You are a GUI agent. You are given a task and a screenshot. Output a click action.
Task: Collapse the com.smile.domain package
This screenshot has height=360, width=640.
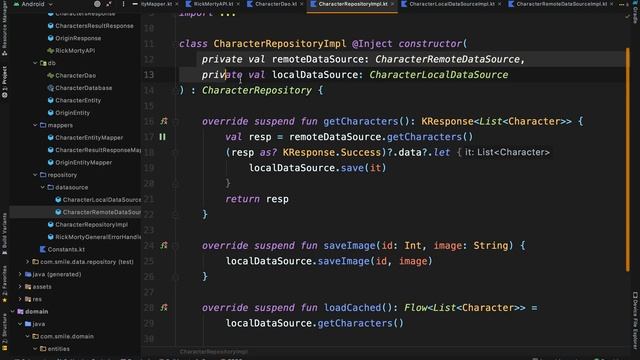point(27,336)
